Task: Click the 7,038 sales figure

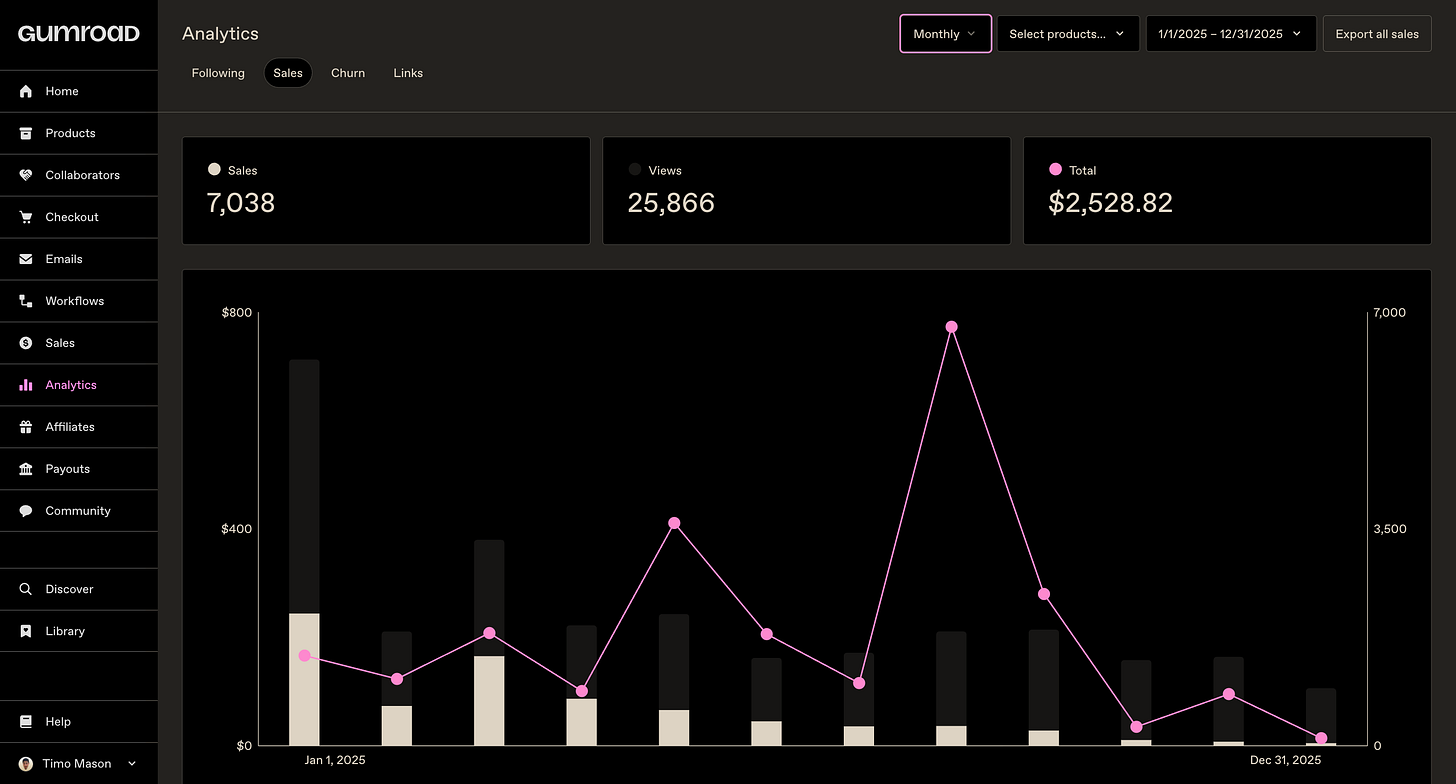Action: click(241, 203)
